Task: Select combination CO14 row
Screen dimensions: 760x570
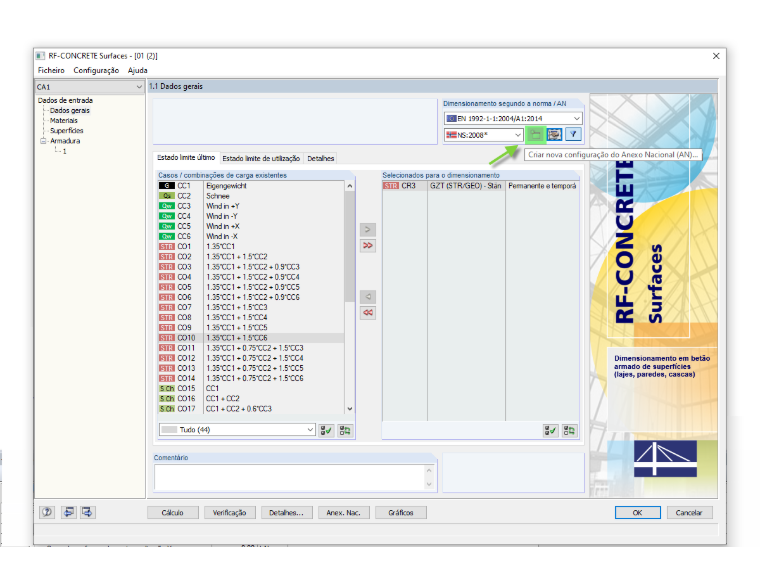Action: click(x=251, y=378)
